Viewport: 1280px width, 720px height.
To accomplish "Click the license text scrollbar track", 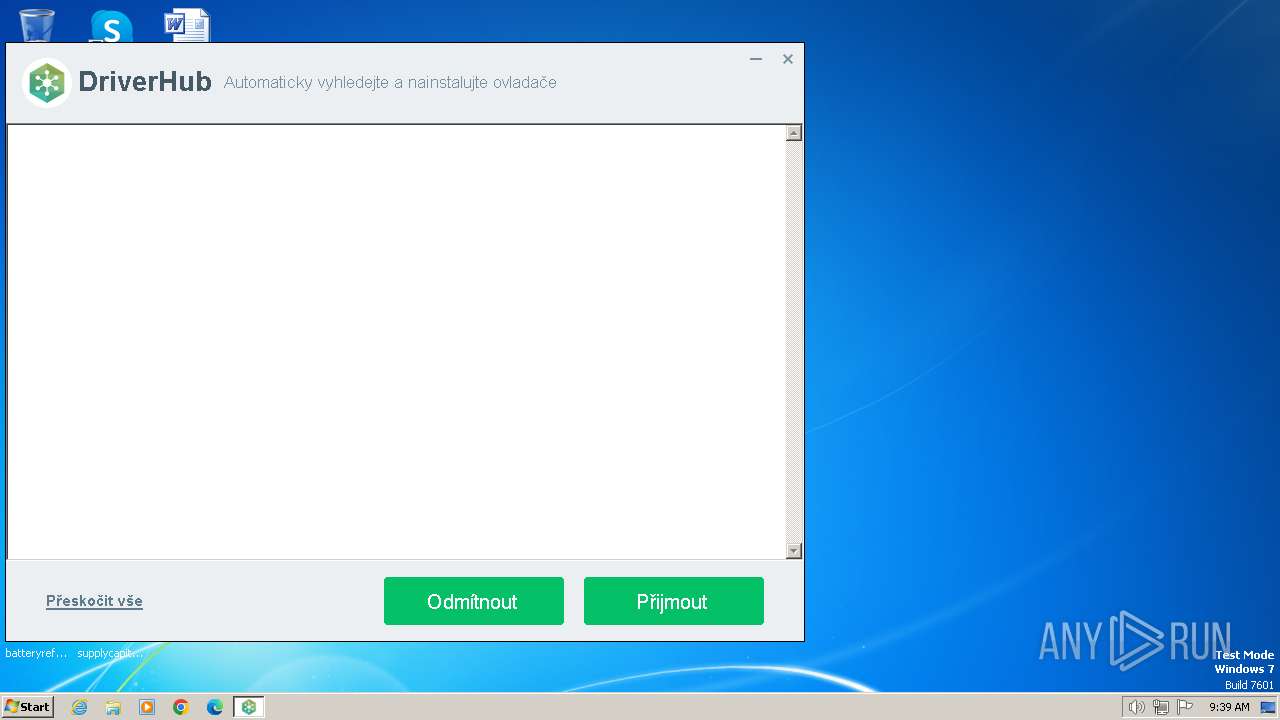I will [794, 342].
